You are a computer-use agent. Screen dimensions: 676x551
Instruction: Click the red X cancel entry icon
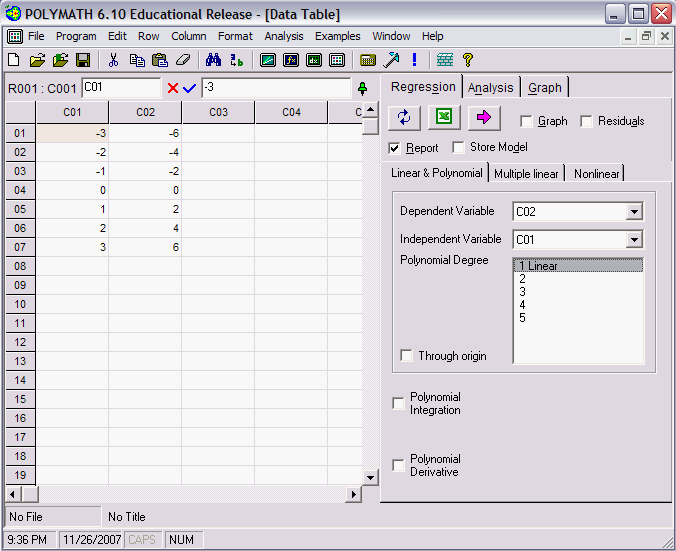pyautogui.click(x=173, y=88)
